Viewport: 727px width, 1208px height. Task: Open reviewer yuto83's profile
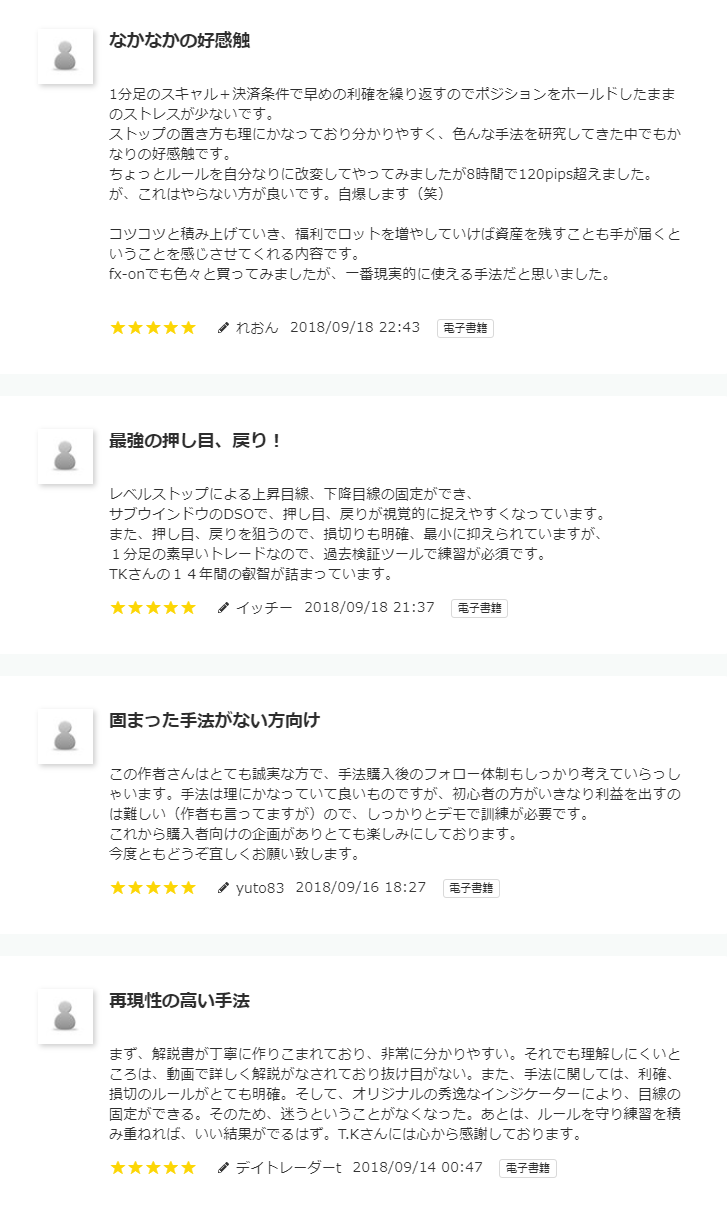pyautogui.click(x=260, y=888)
